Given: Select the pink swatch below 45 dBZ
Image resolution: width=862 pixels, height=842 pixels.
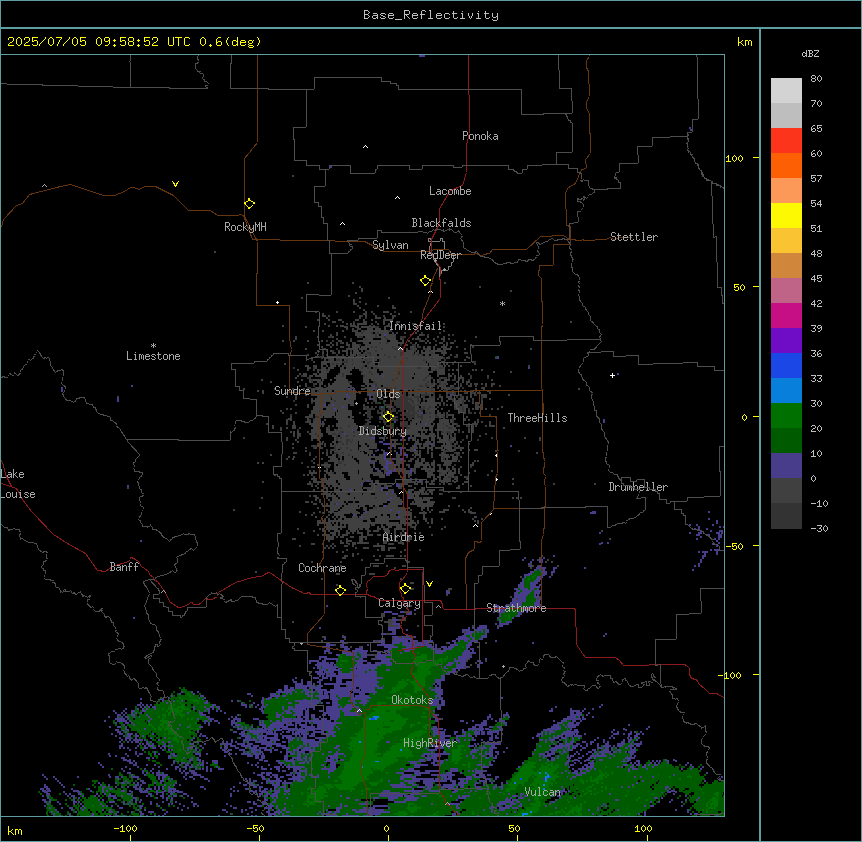Looking at the screenshot, I should [786, 290].
